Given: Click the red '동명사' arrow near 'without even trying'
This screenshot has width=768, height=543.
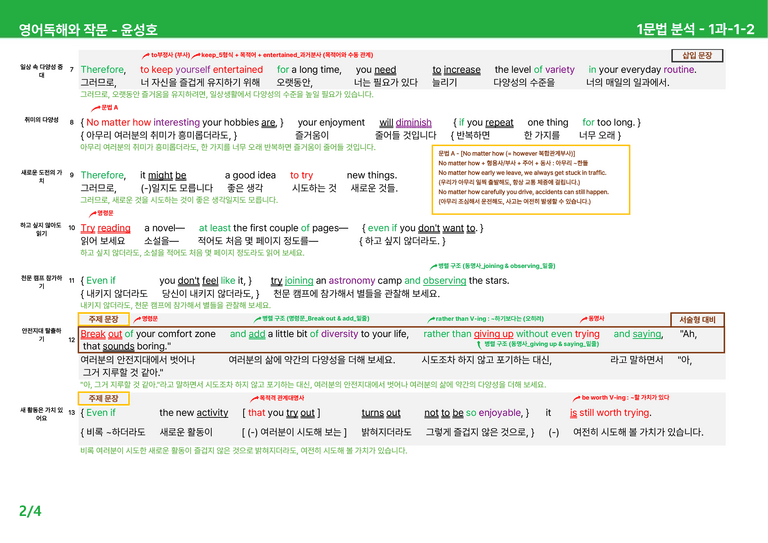Looking at the screenshot, I should pyautogui.click(x=584, y=319).
